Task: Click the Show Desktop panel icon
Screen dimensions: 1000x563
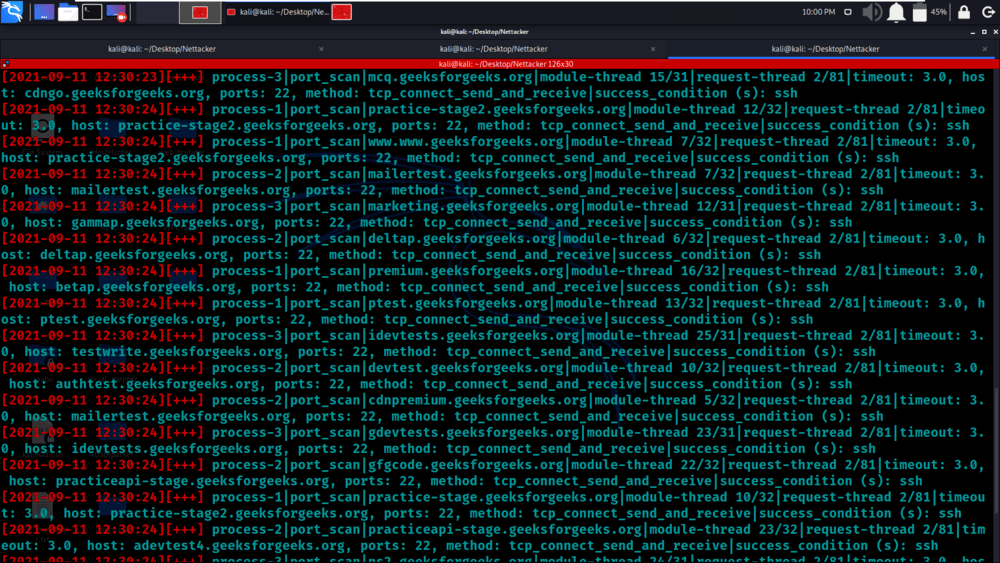Action: click(x=44, y=12)
